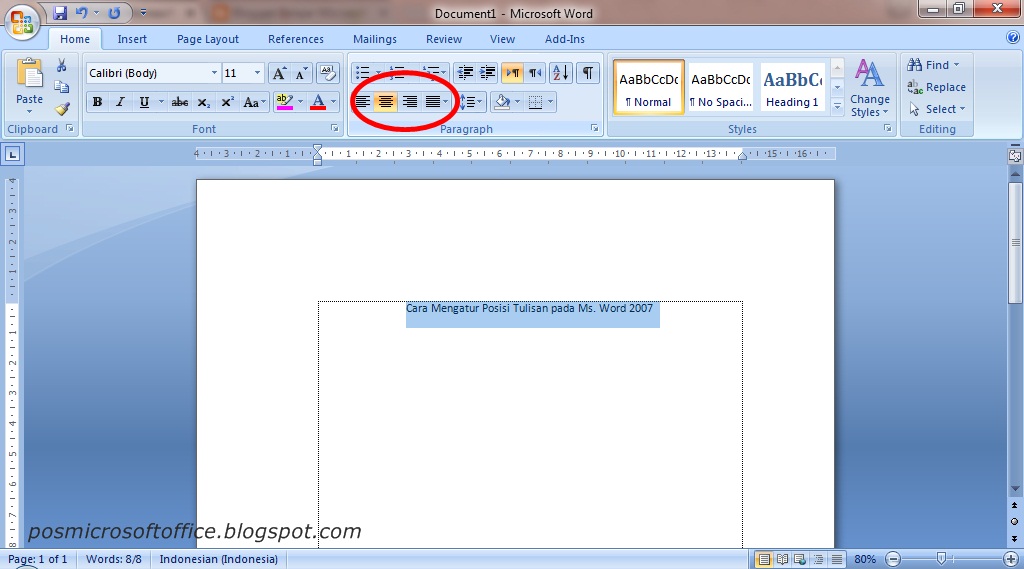Screen dimensions: 1024x569
Task: Open the References tab
Action: 296,39
